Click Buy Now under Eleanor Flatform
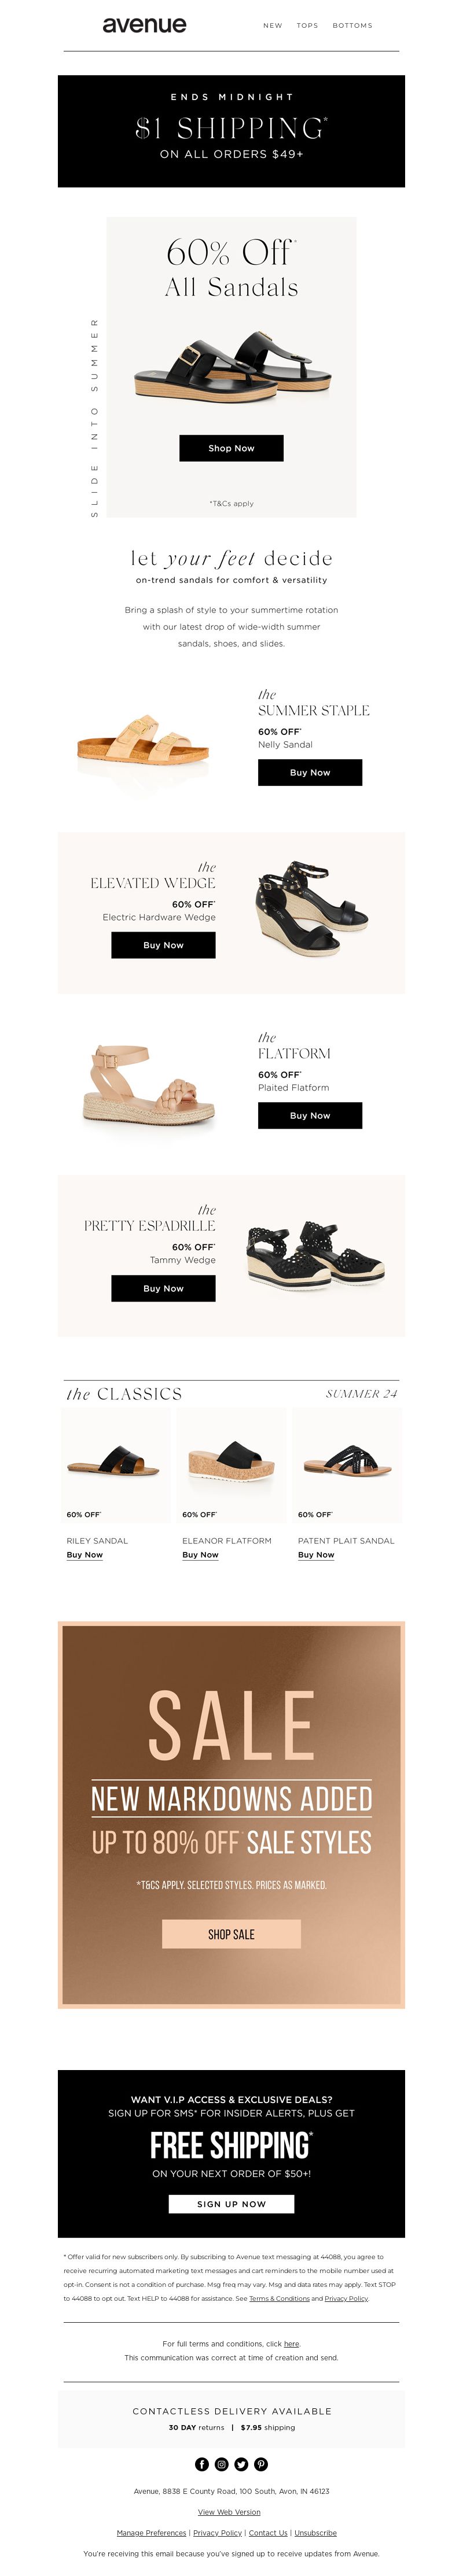 pyautogui.click(x=200, y=1555)
